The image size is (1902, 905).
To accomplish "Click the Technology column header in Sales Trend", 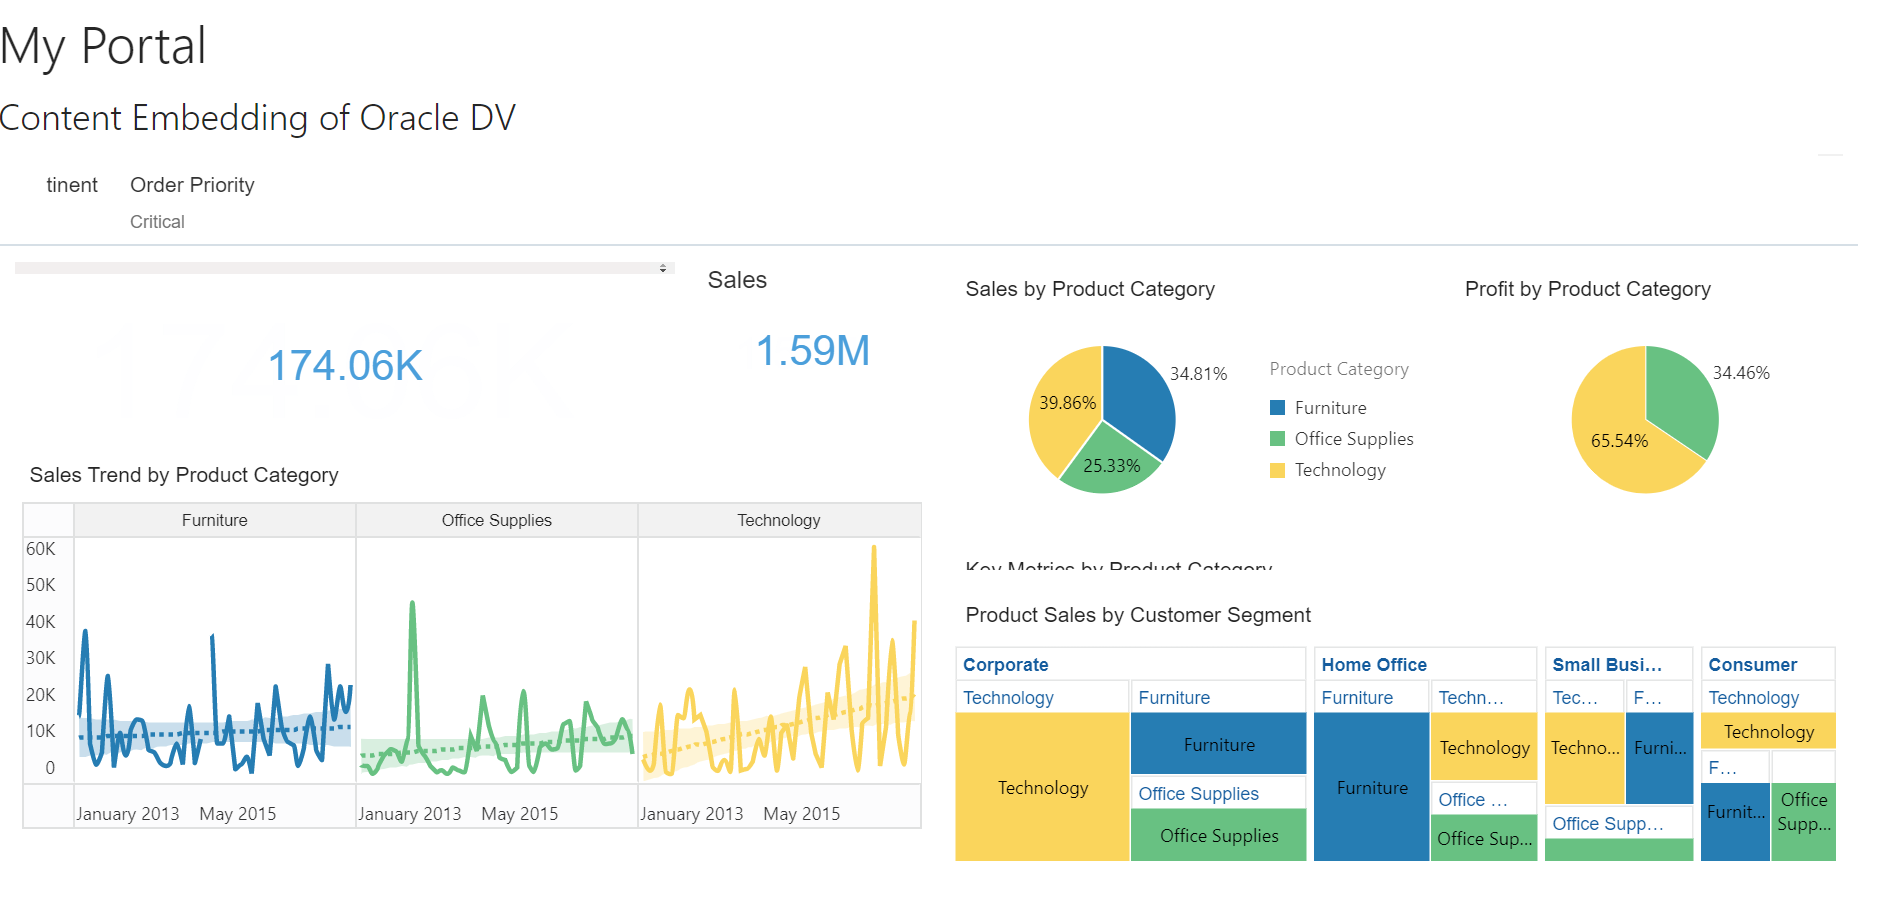I will pyautogui.click(x=779, y=520).
